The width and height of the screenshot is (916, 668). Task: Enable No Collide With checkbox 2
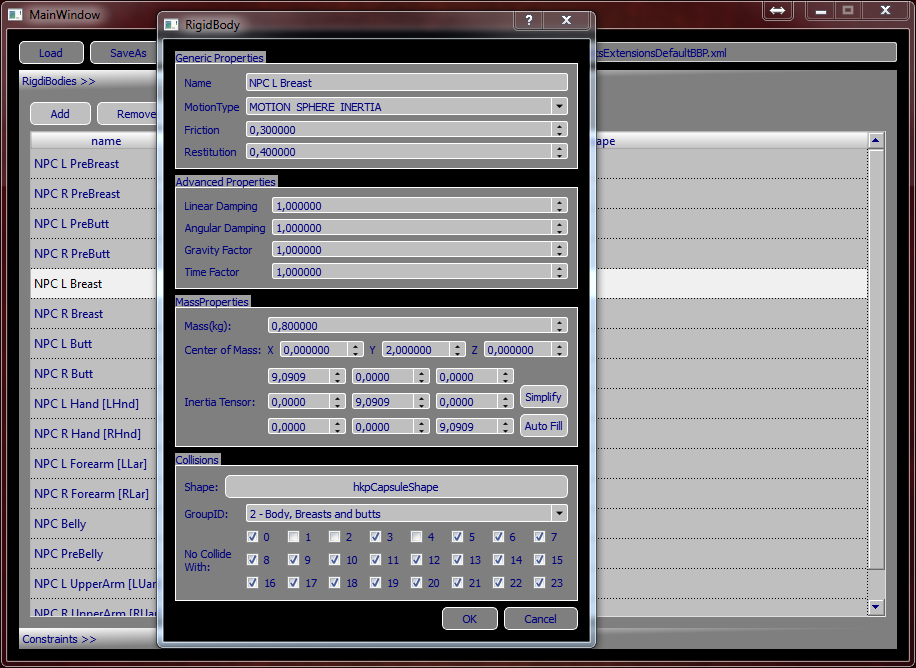[334, 537]
